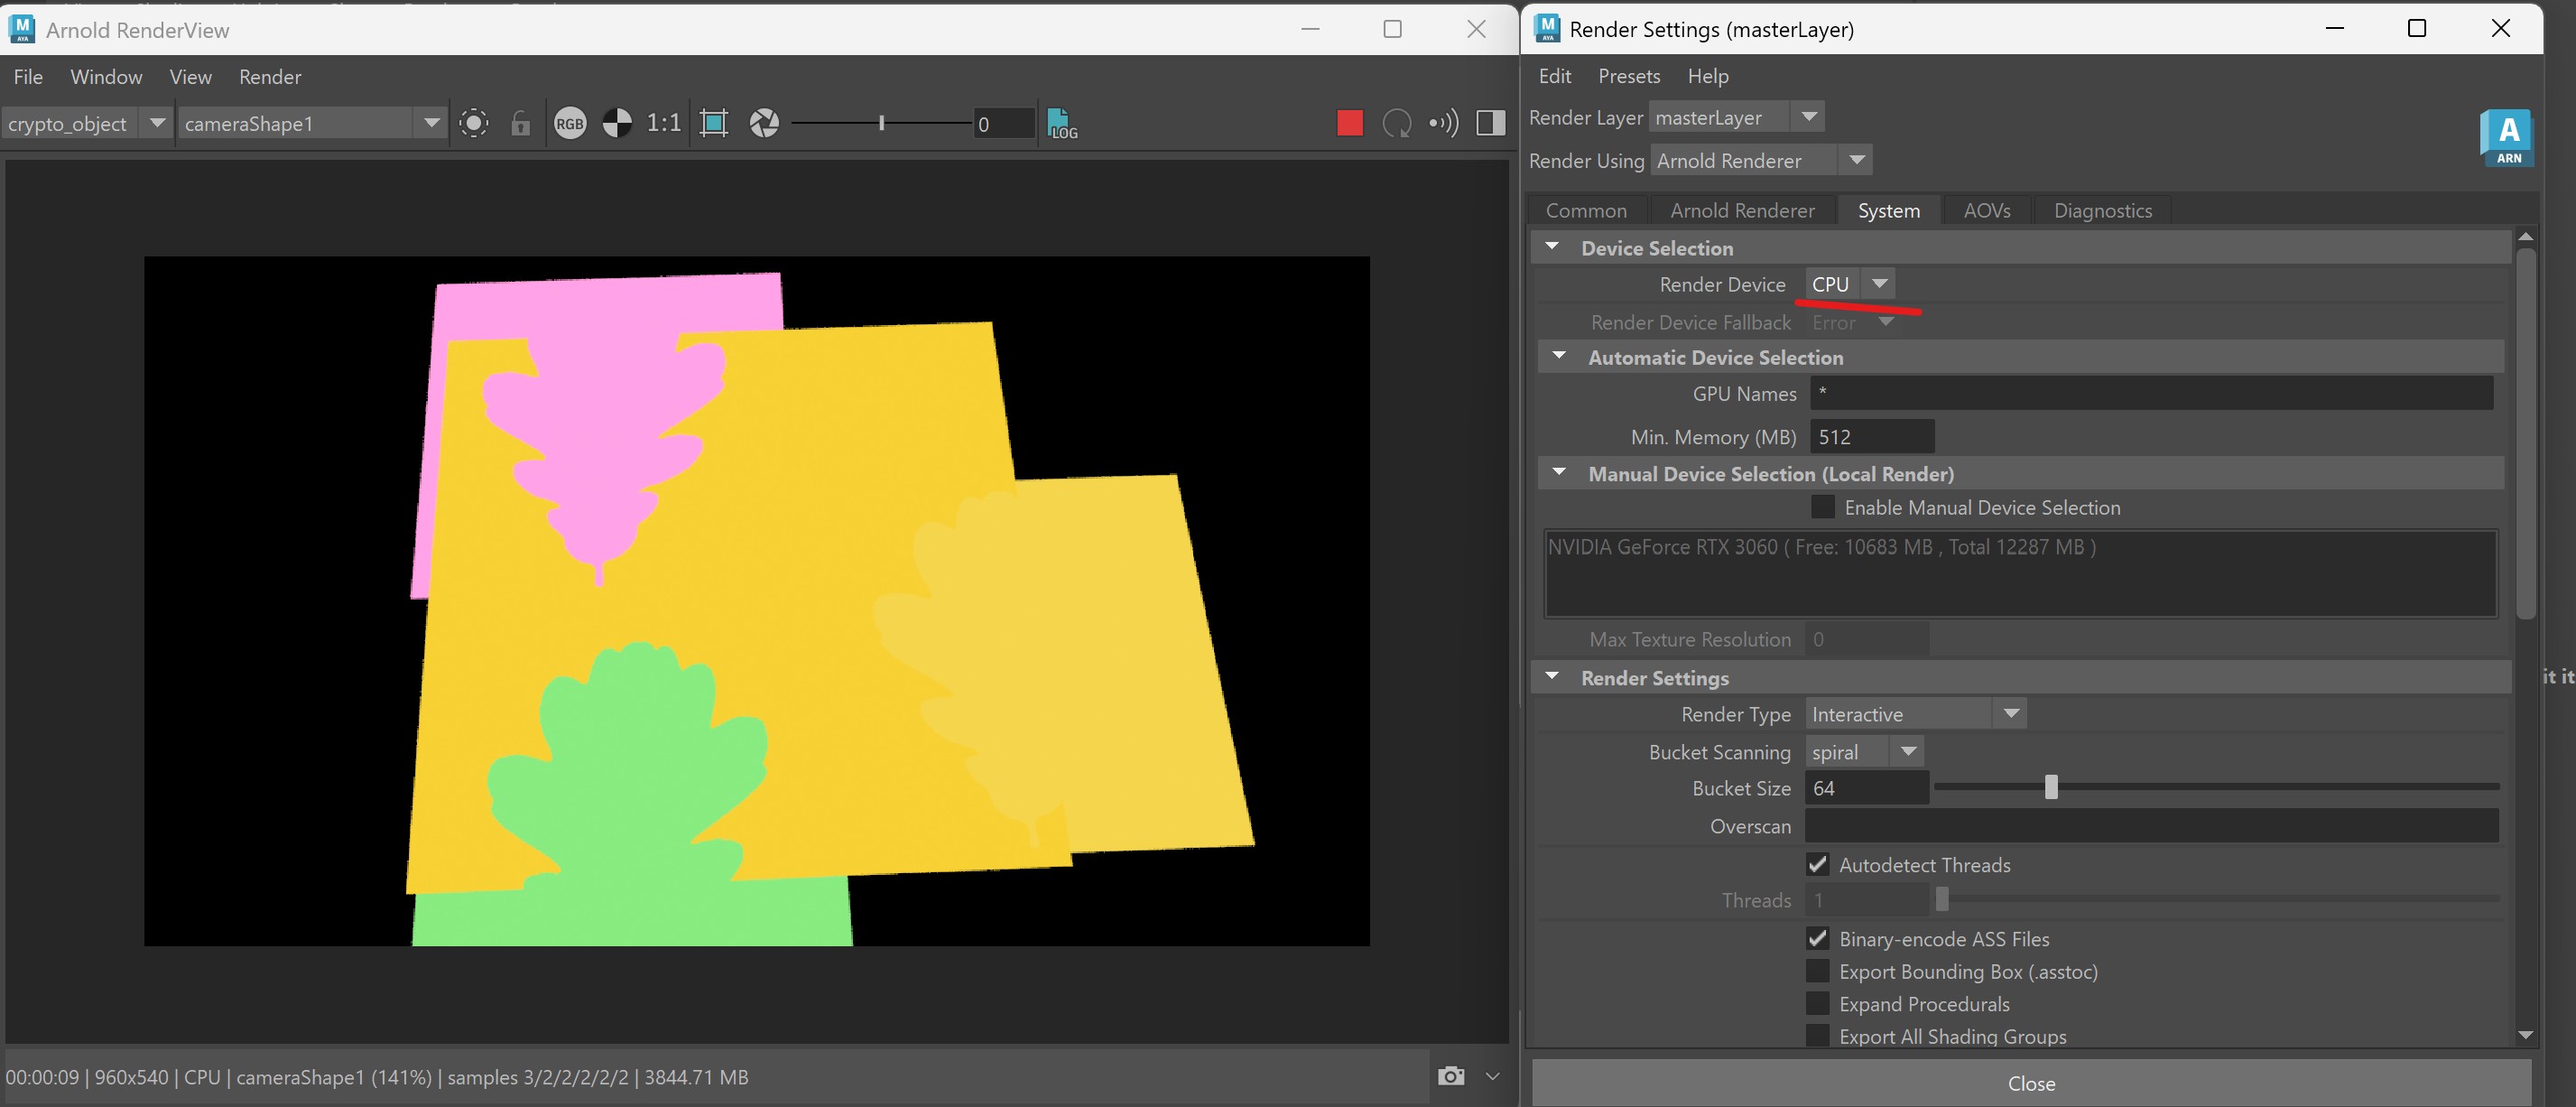Click the Bucket Size slider handle

coord(2051,787)
